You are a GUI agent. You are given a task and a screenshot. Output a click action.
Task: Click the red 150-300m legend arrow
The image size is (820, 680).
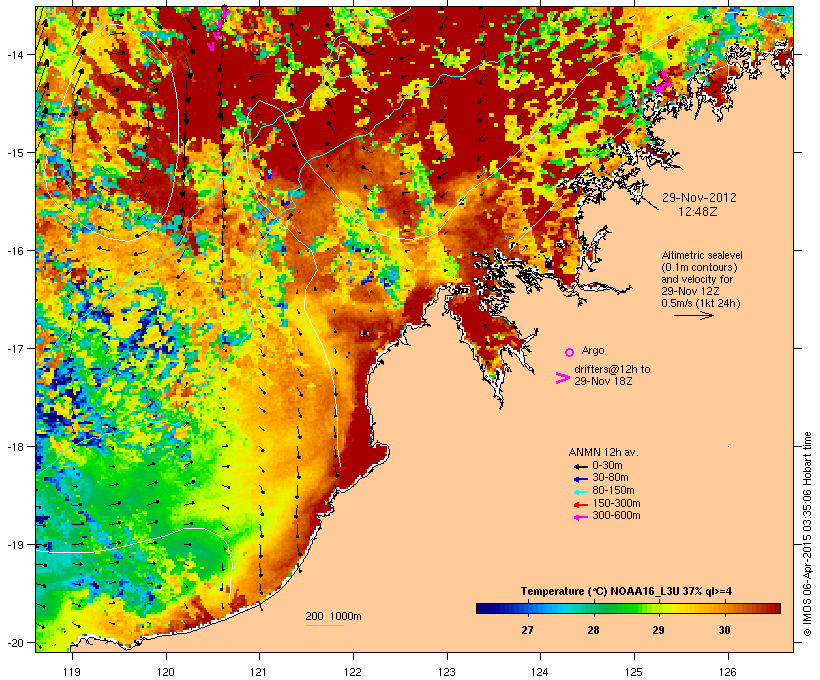(580, 505)
